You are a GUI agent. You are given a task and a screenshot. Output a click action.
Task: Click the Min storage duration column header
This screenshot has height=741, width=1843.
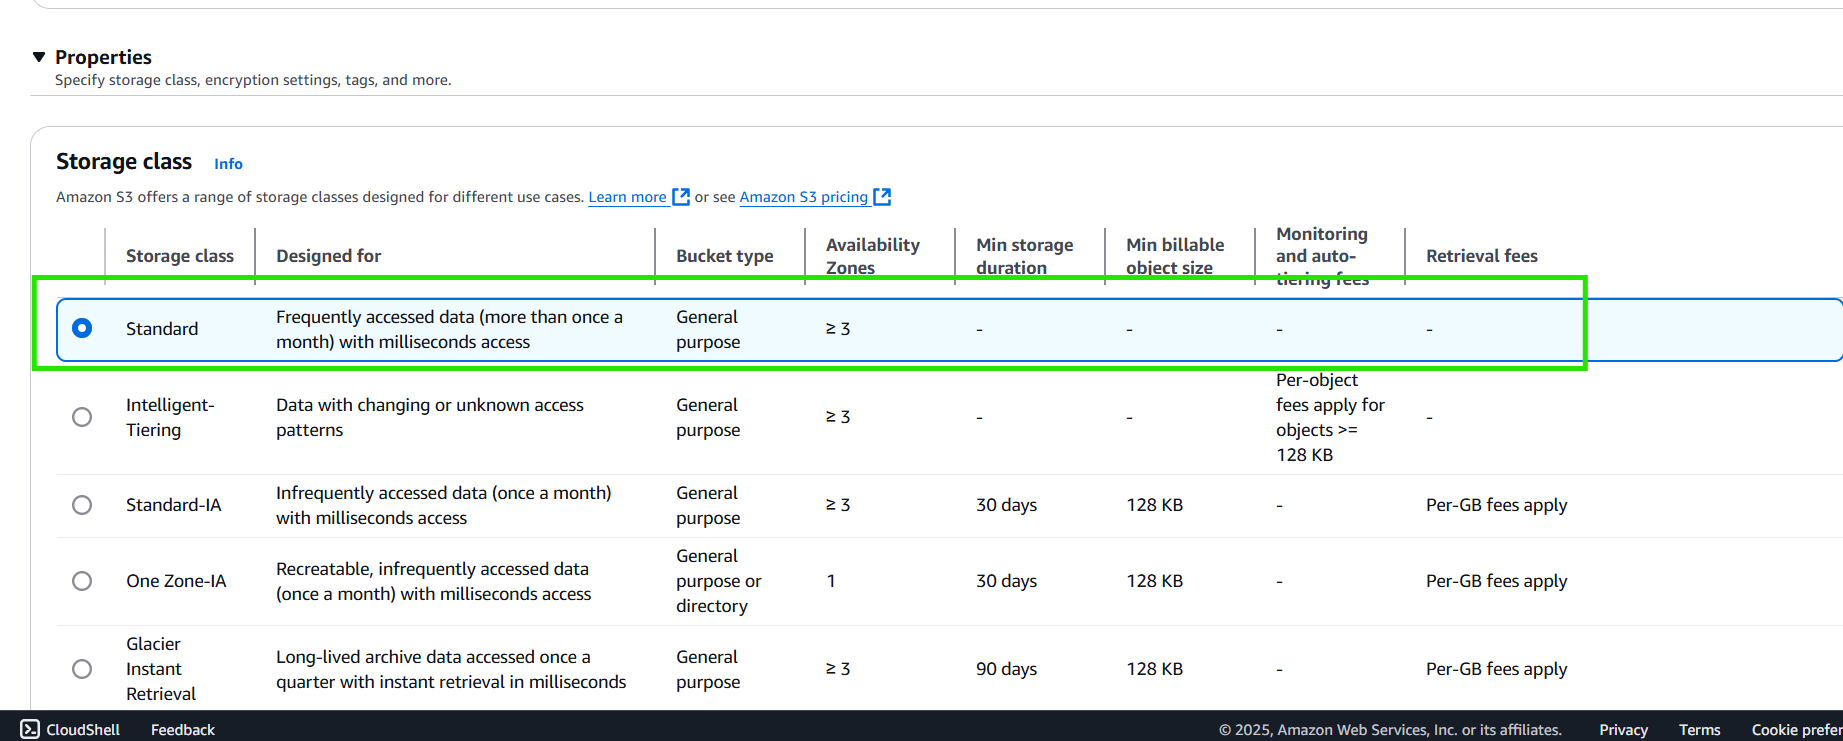1025,256
